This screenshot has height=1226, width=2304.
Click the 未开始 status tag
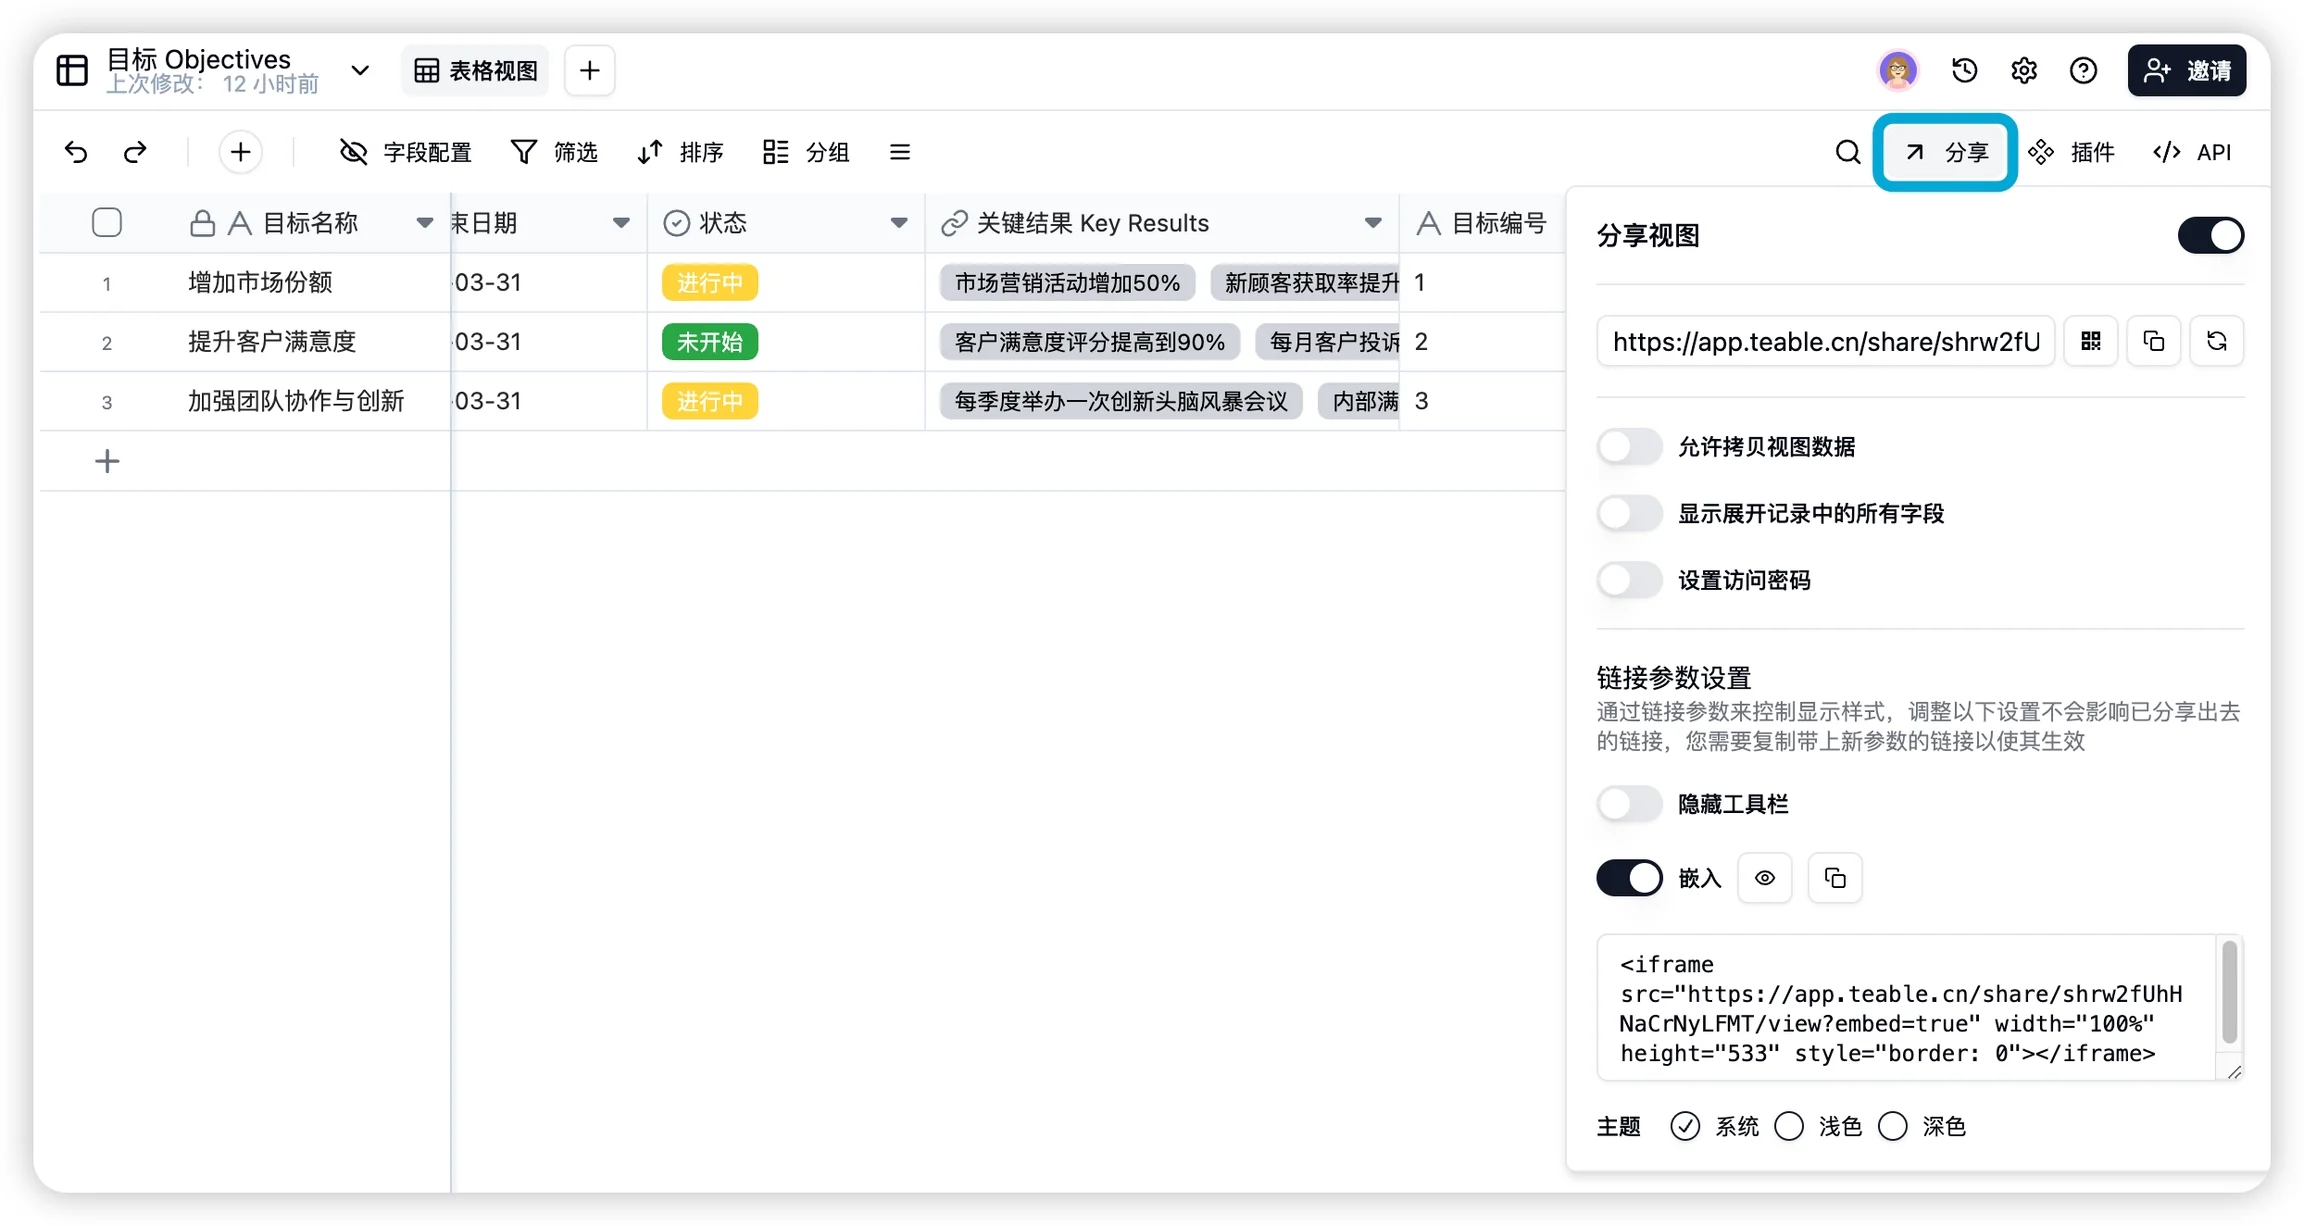coord(710,342)
